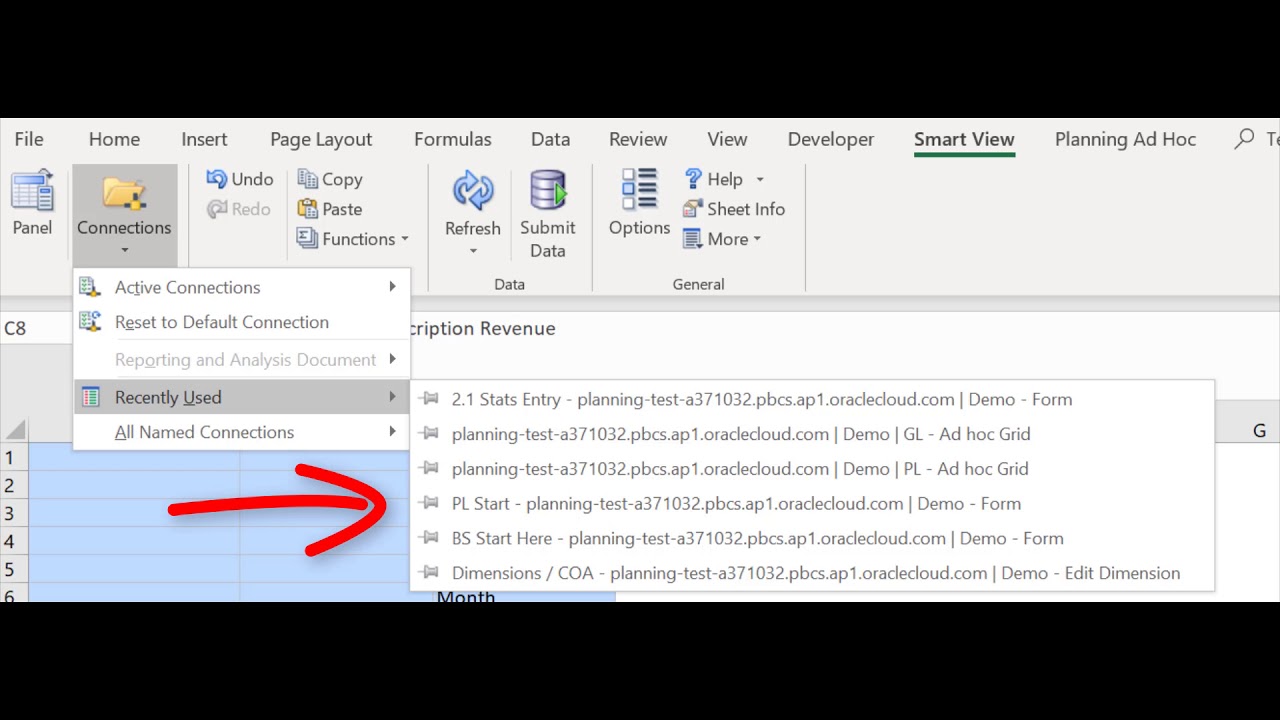Expand Reporting and Analysis Document submenu arrow

[392, 359]
